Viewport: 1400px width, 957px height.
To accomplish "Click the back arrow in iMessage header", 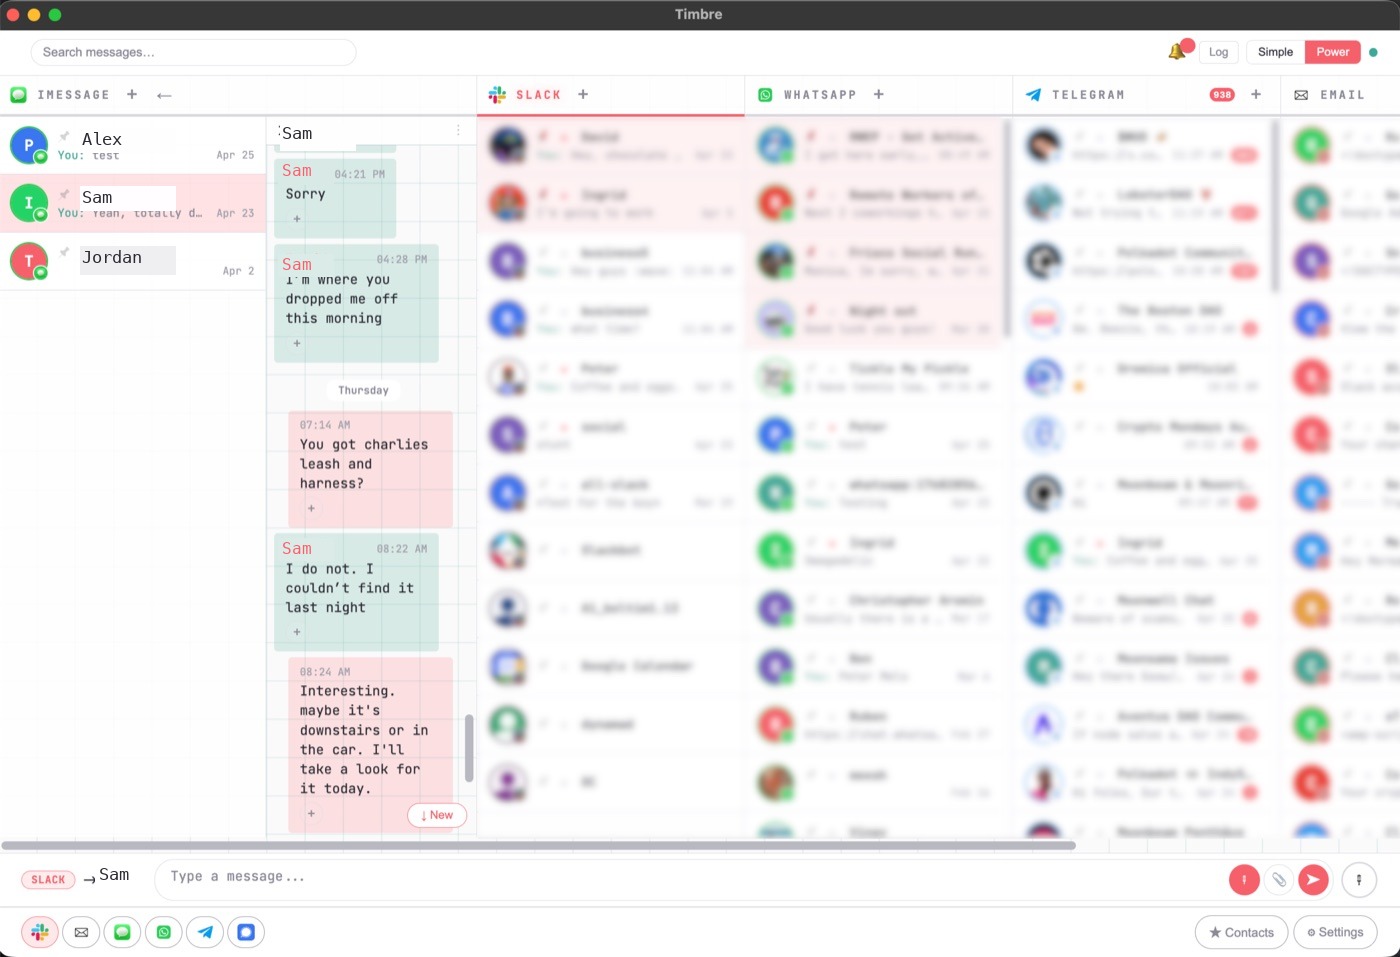I will point(165,95).
